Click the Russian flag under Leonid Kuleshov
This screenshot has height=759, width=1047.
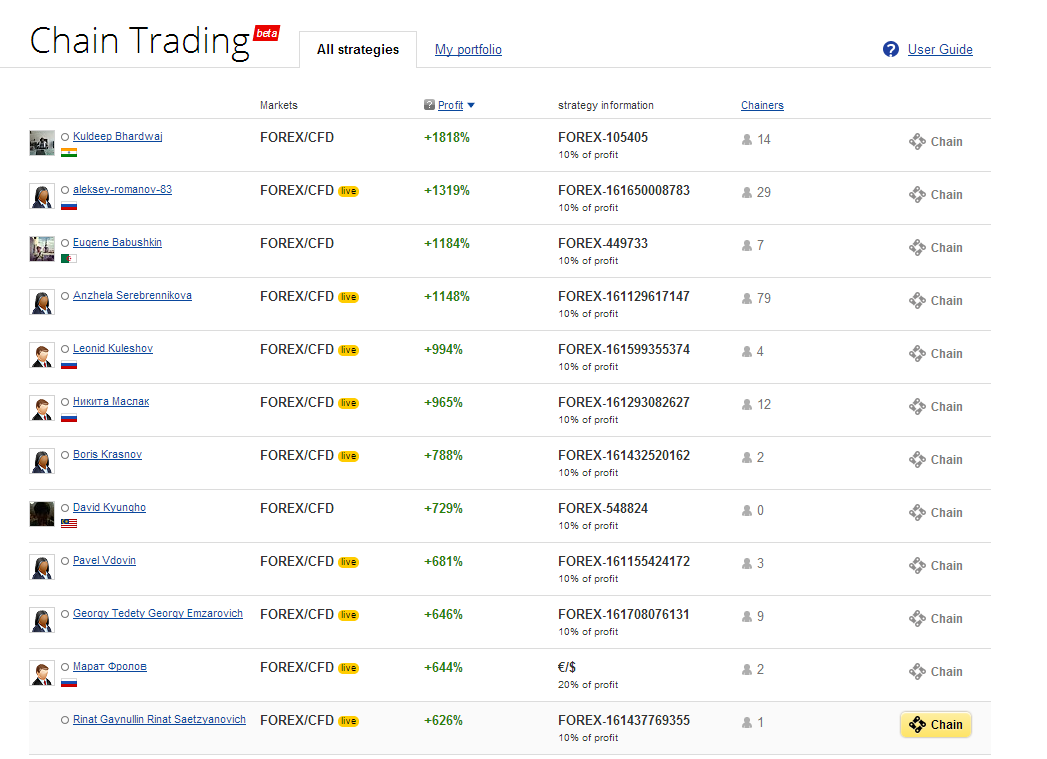pos(69,365)
